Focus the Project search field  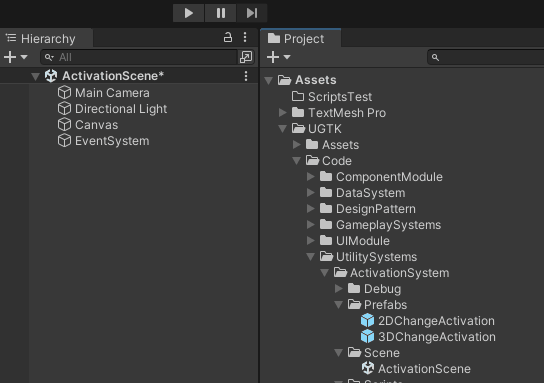486,57
